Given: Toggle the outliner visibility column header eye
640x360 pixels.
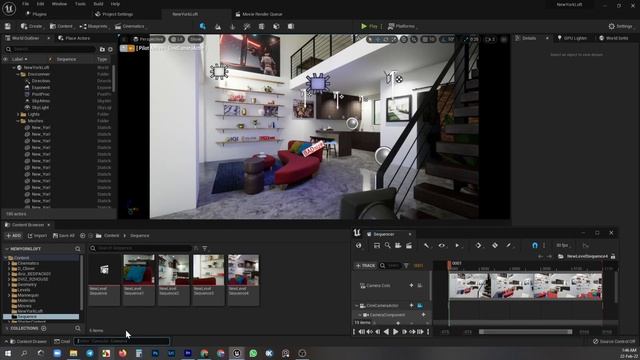Looking at the screenshot, I should pyautogui.click(x=5, y=59).
